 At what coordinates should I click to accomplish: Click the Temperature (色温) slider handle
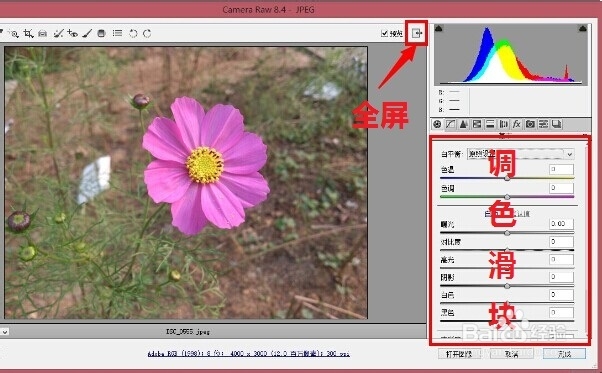coord(507,178)
